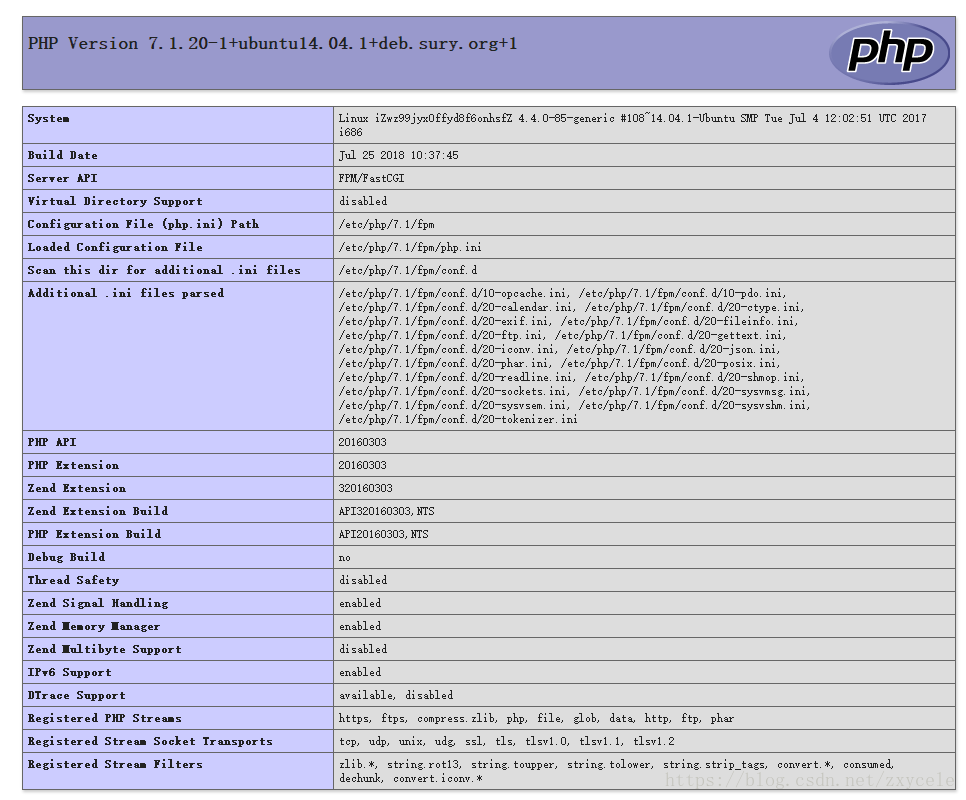Screen dimensions: 966x800
Task: Click disabled value for Zend Multibyte Support
Action: 363,649
